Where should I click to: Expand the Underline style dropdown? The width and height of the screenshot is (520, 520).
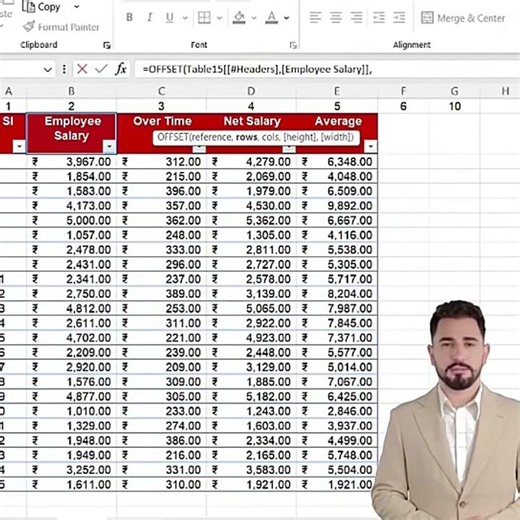(185, 18)
